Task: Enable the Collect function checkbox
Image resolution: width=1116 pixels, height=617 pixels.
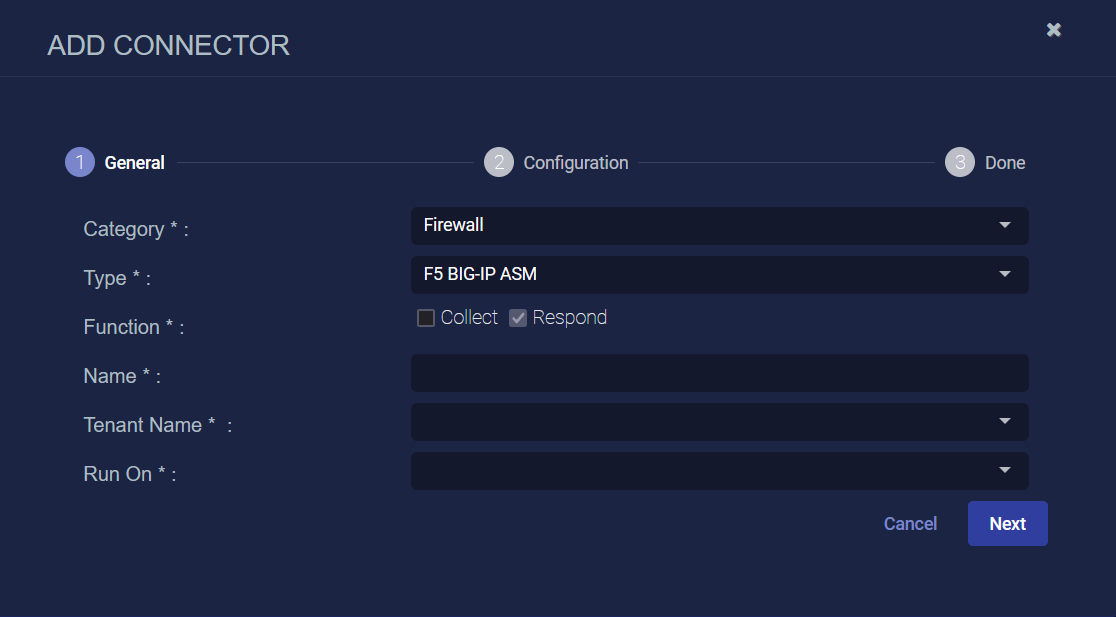Action: pos(426,318)
